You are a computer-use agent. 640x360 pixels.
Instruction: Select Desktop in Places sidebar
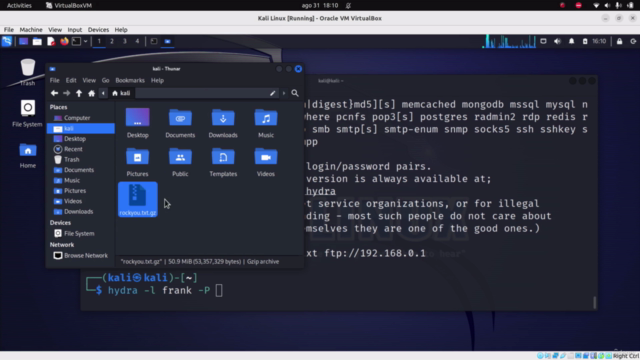pyautogui.click(x=81, y=139)
